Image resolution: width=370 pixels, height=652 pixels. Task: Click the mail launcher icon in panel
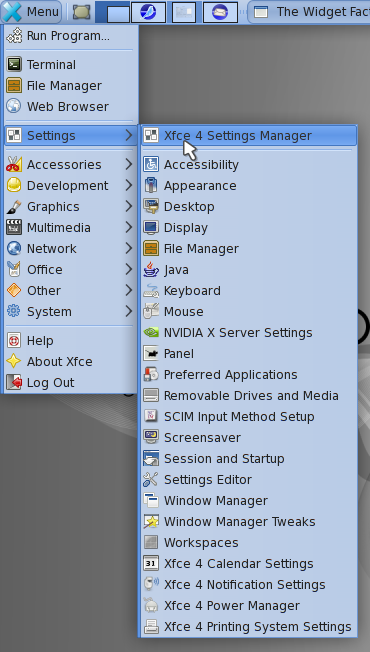click(220, 12)
